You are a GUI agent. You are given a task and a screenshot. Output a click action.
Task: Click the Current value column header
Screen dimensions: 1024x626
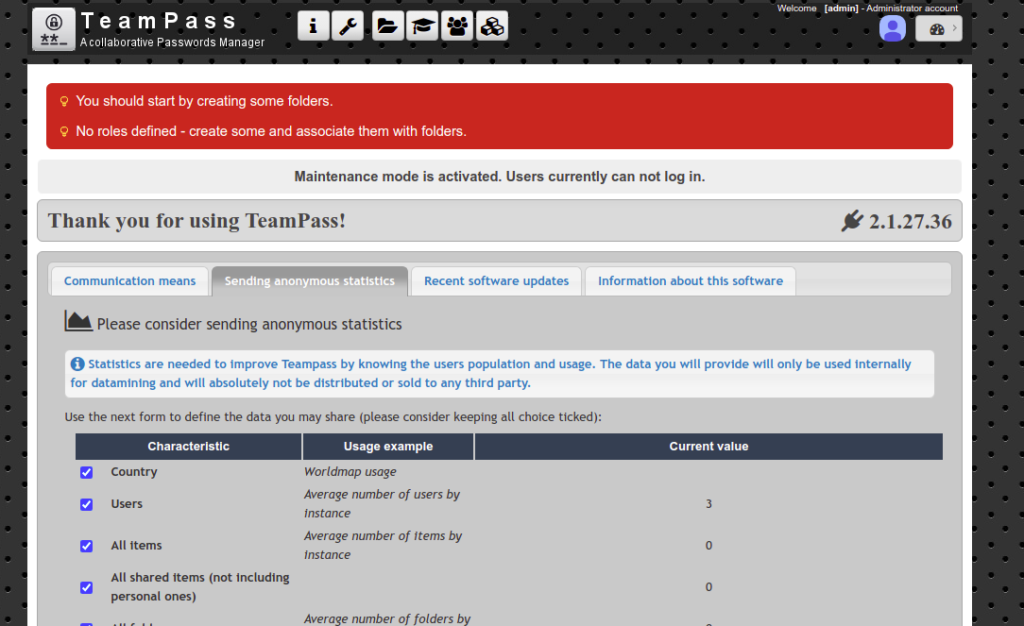click(709, 446)
